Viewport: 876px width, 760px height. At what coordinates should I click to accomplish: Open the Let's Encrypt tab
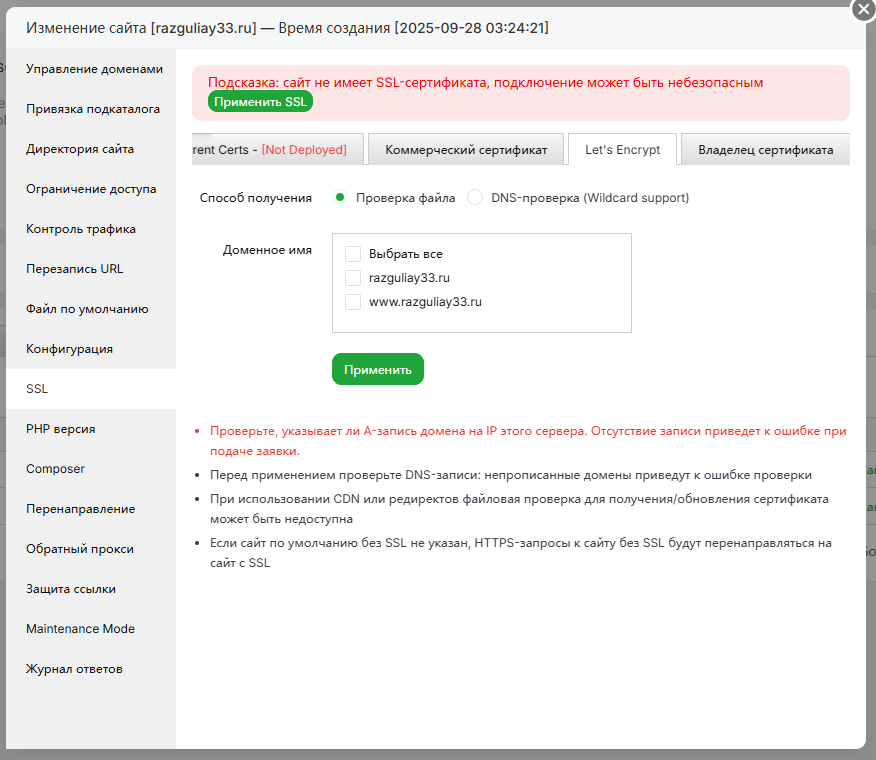[x=622, y=150]
